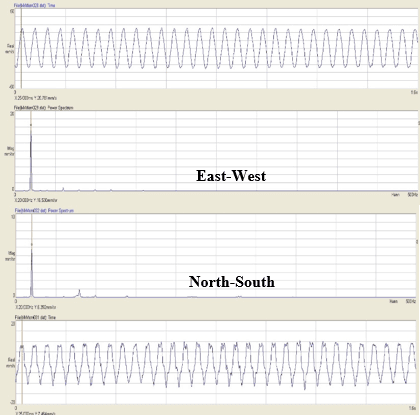420x415 pixels.
Task: Click the small second peak in North-South spectrum
Action: pos(79,293)
